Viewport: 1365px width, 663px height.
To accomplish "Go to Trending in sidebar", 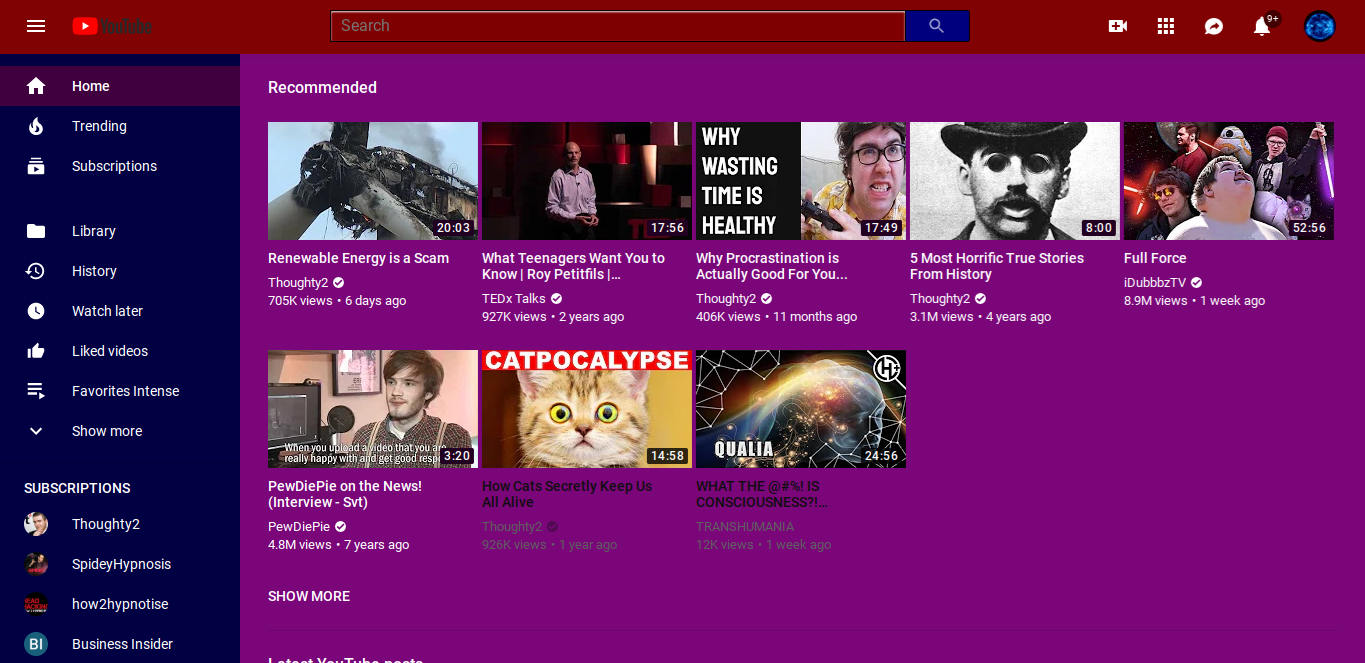I will (x=99, y=126).
